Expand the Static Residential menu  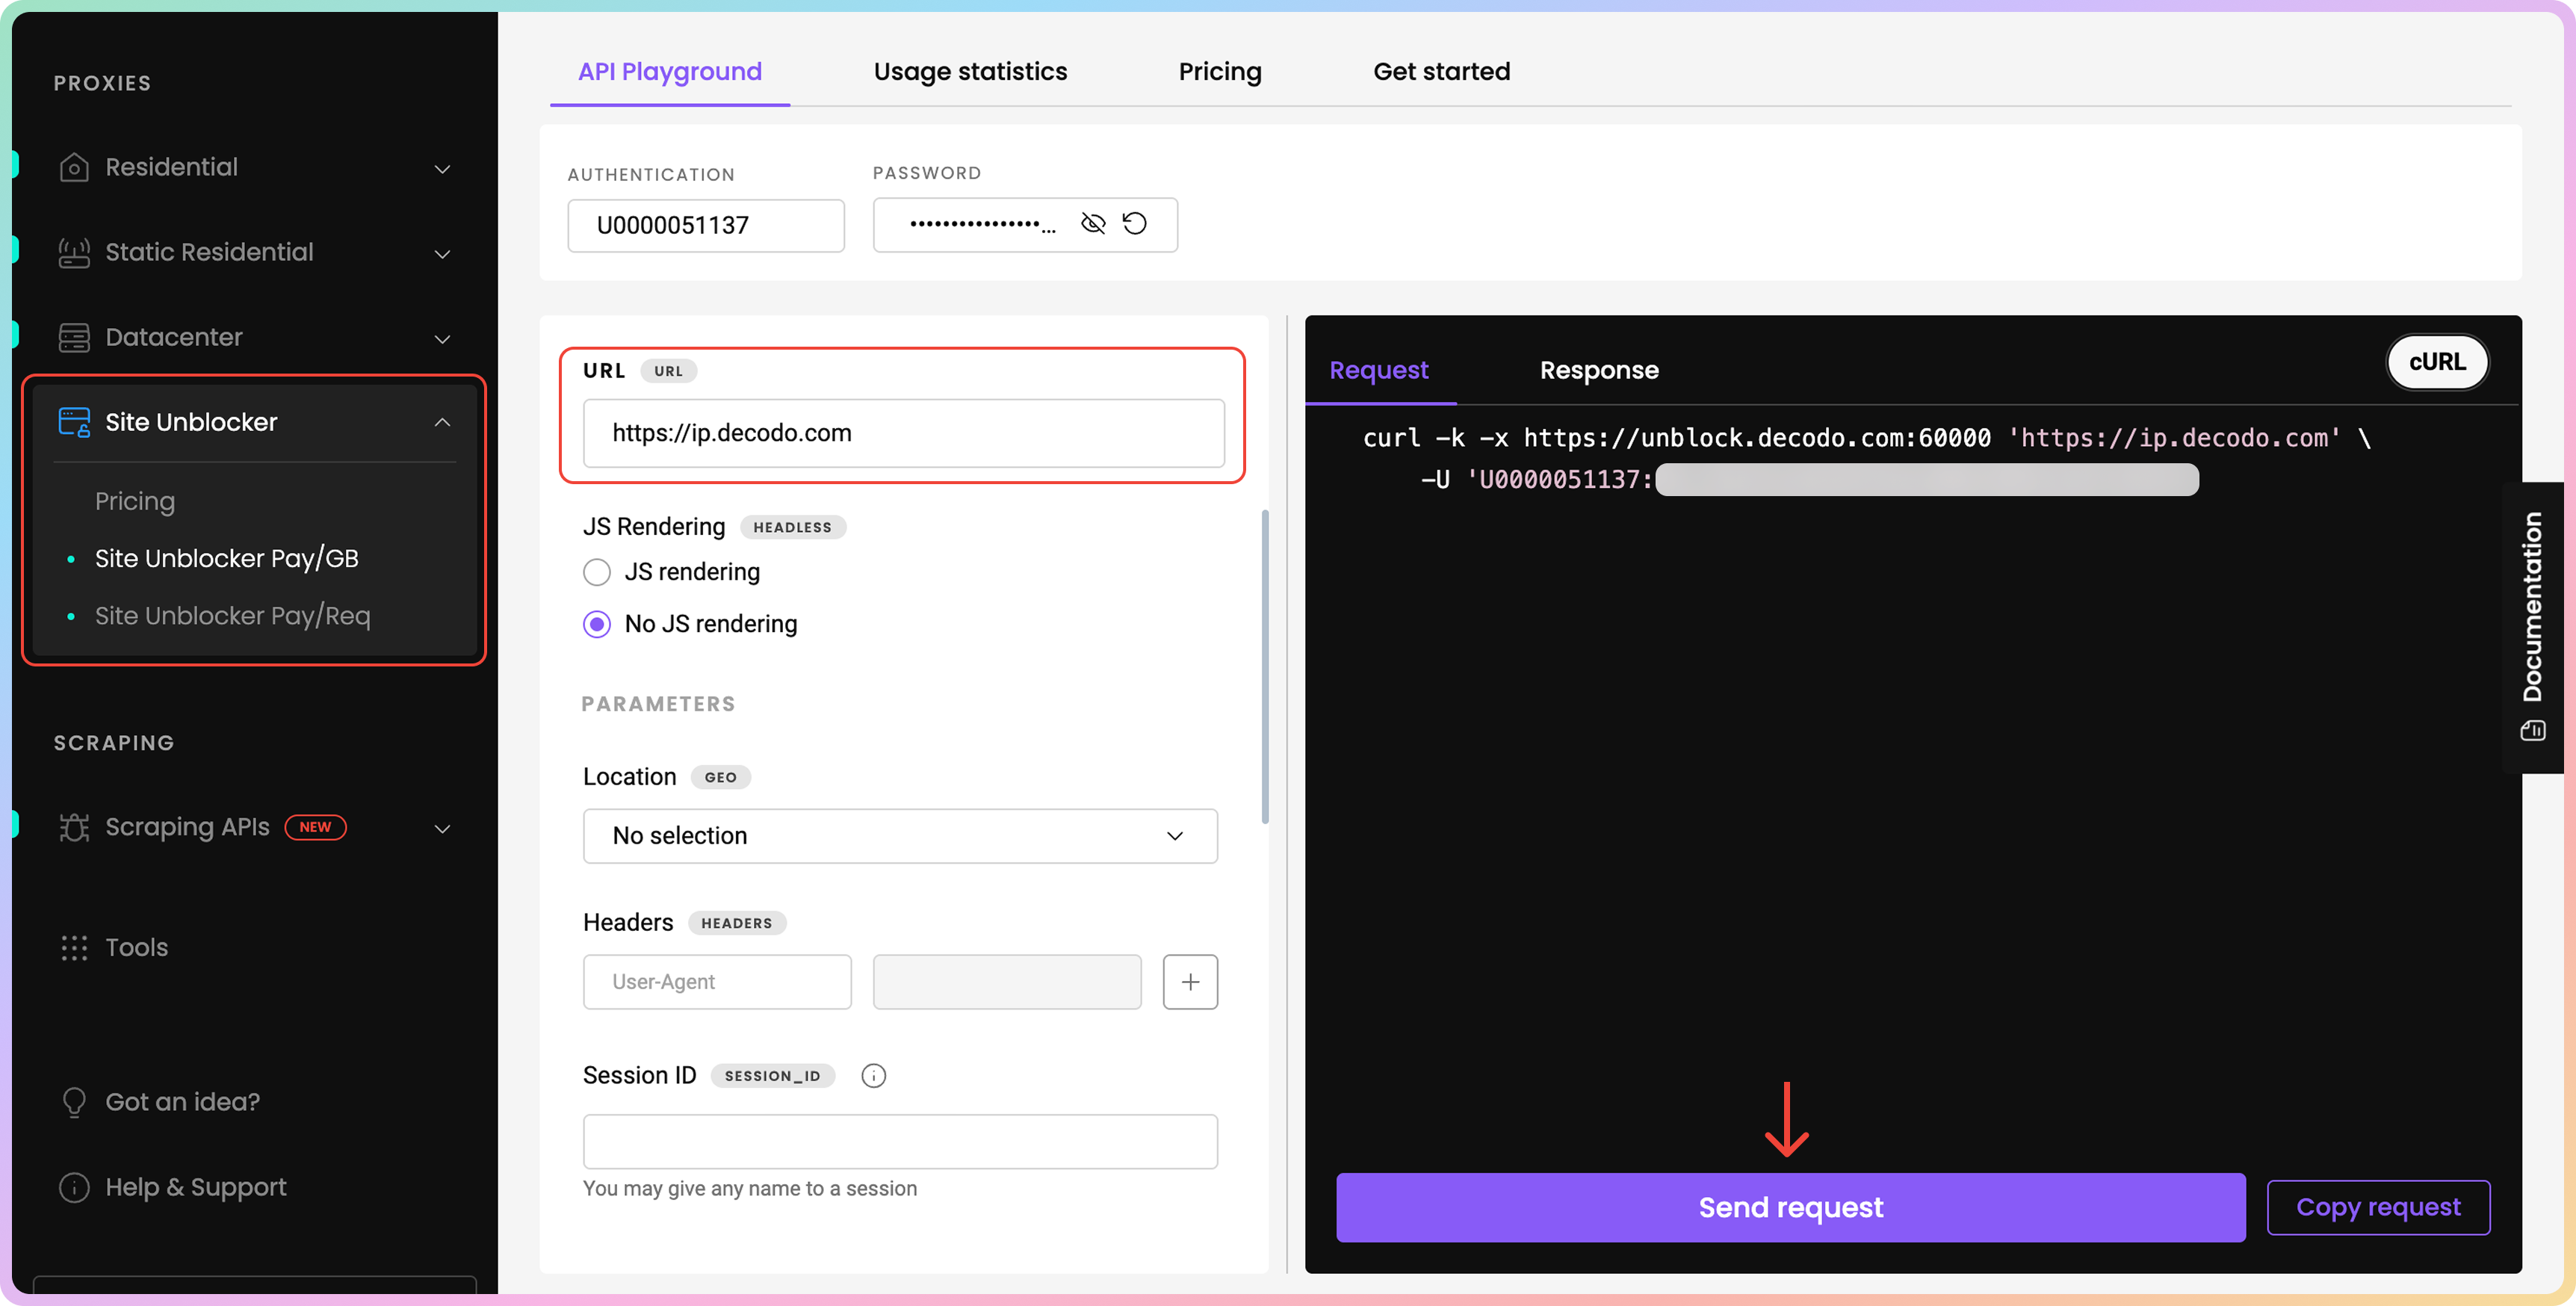click(x=442, y=254)
